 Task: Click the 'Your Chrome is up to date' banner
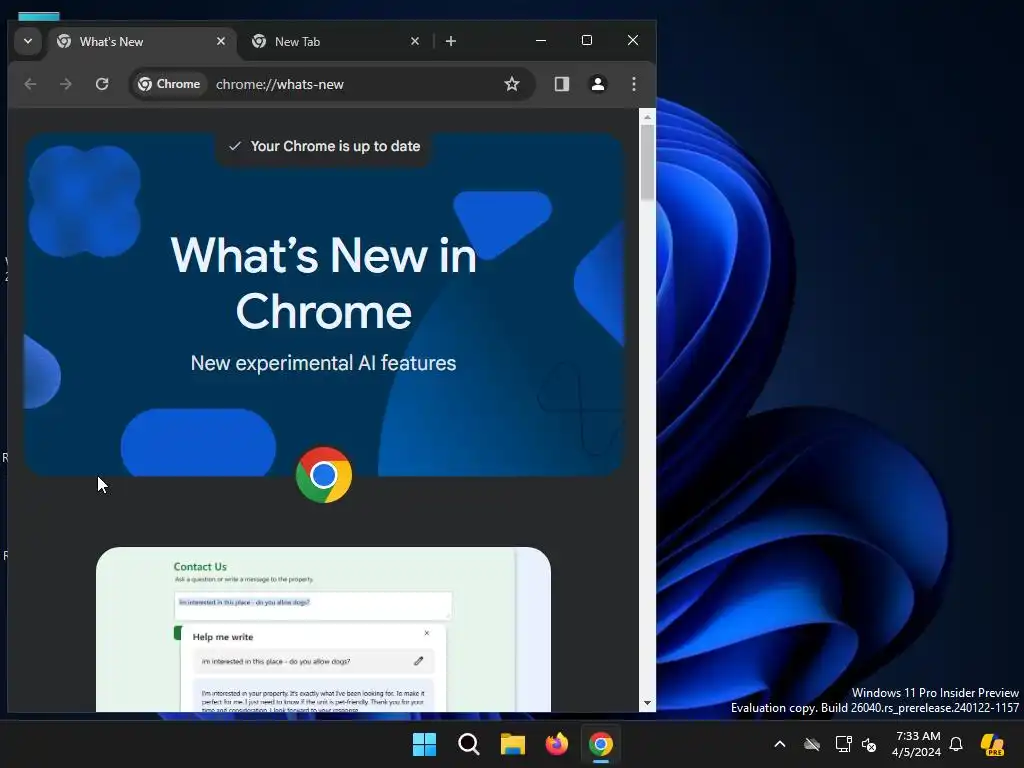click(x=324, y=146)
